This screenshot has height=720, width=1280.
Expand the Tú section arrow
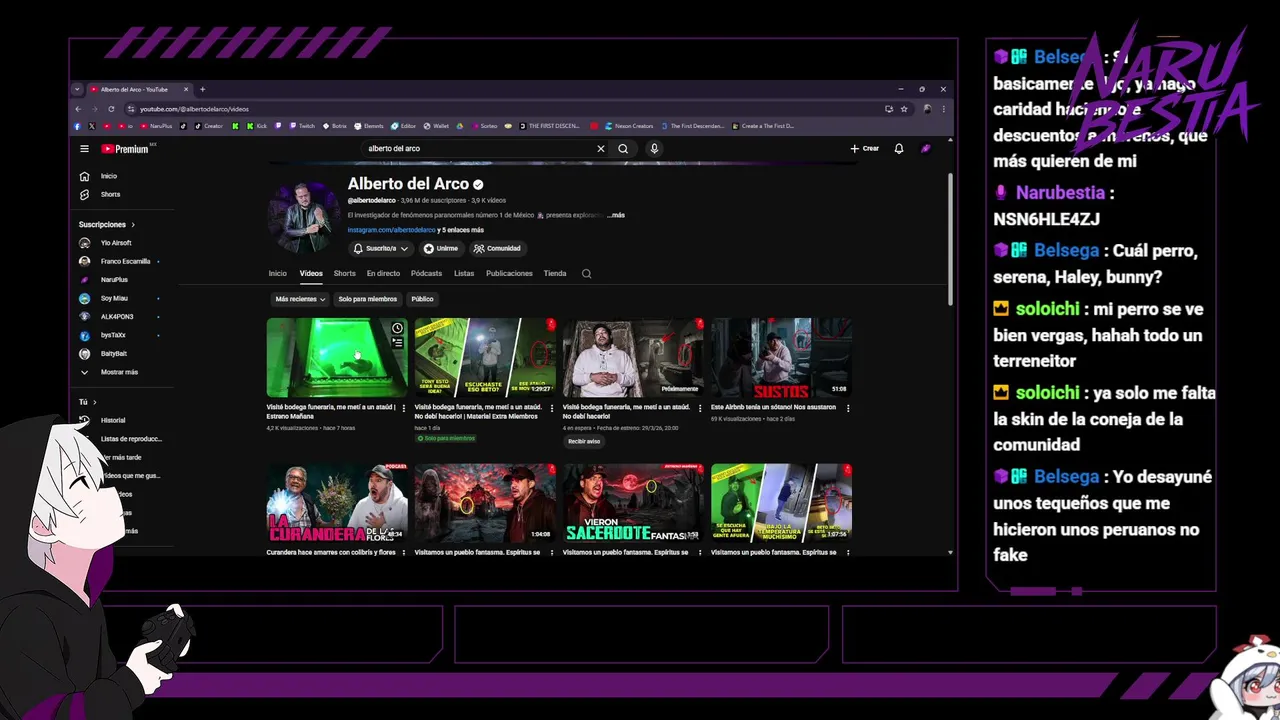94,402
